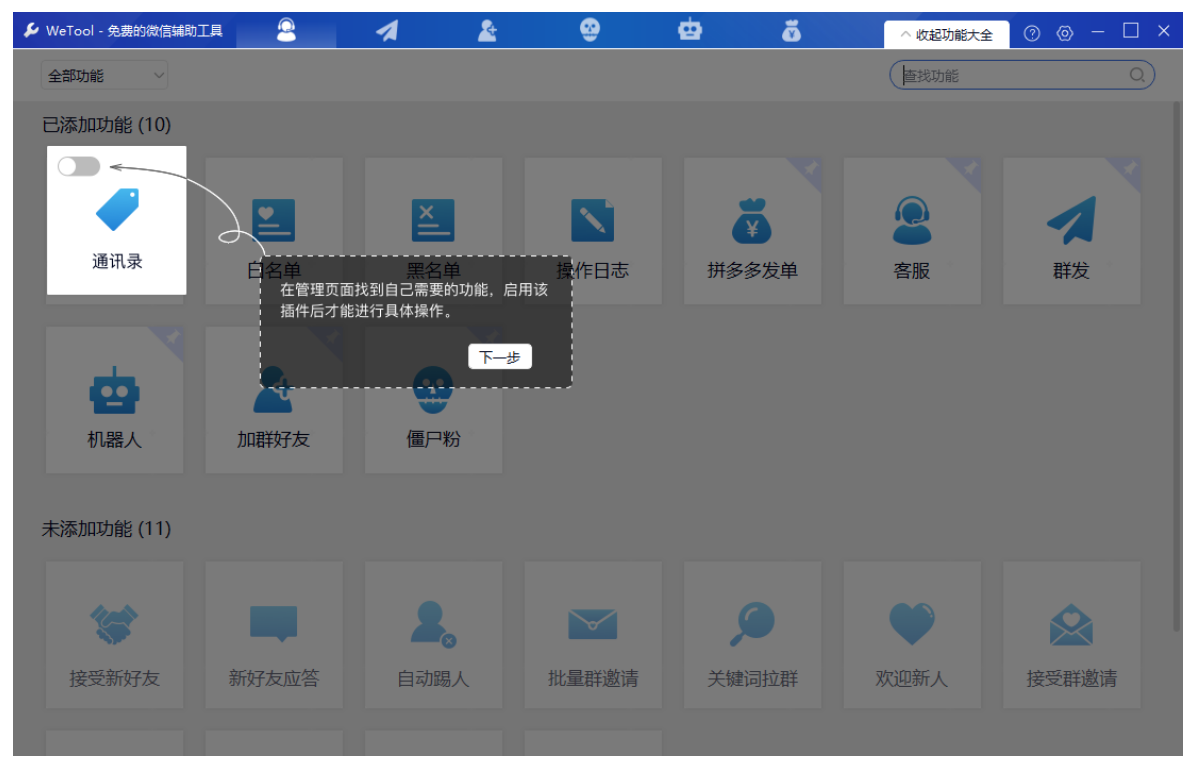Select the 关键词拉群 magnifier card

pos(752,635)
